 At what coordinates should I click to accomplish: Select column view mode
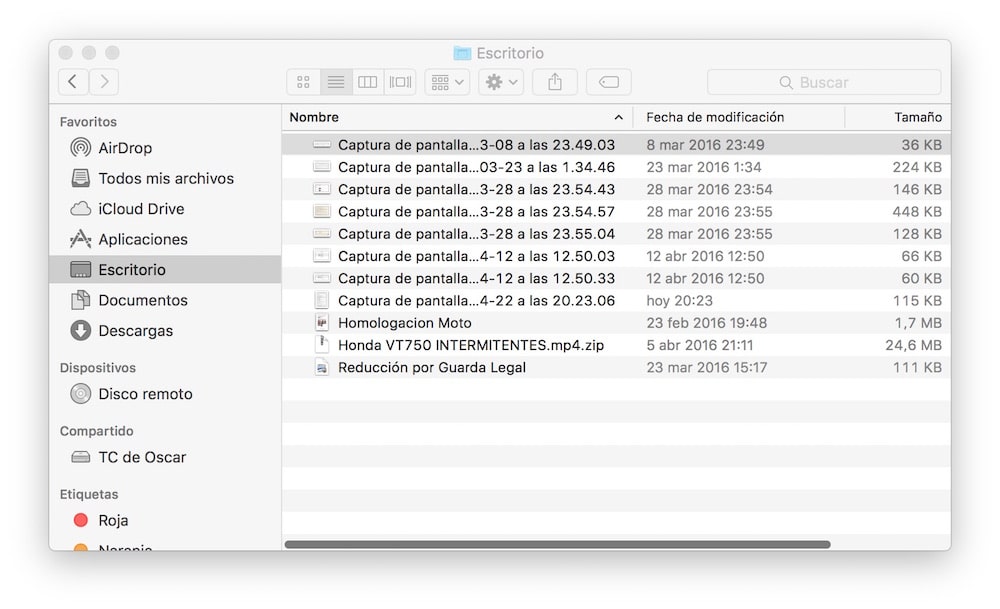(x=368, y=82)
